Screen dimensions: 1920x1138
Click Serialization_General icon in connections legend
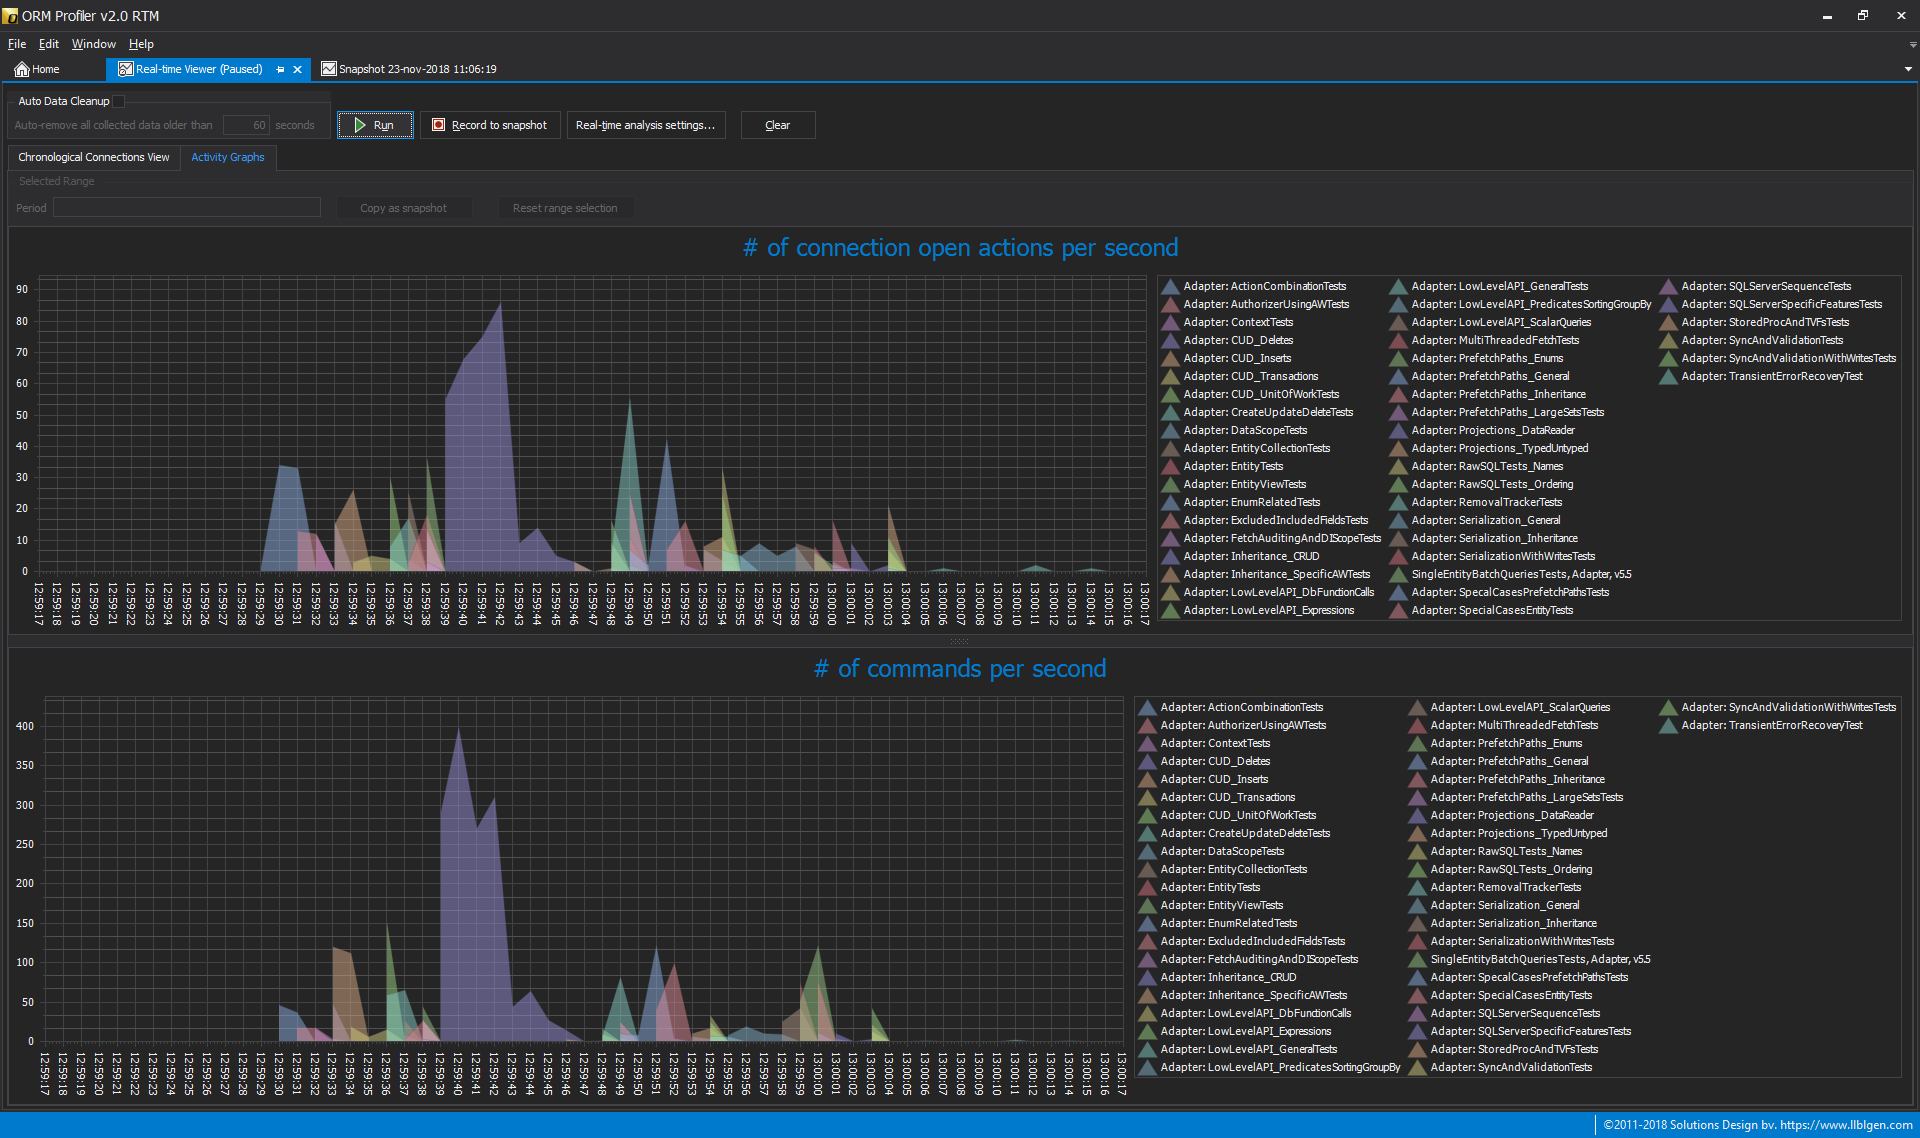(x=1398, y=520)
